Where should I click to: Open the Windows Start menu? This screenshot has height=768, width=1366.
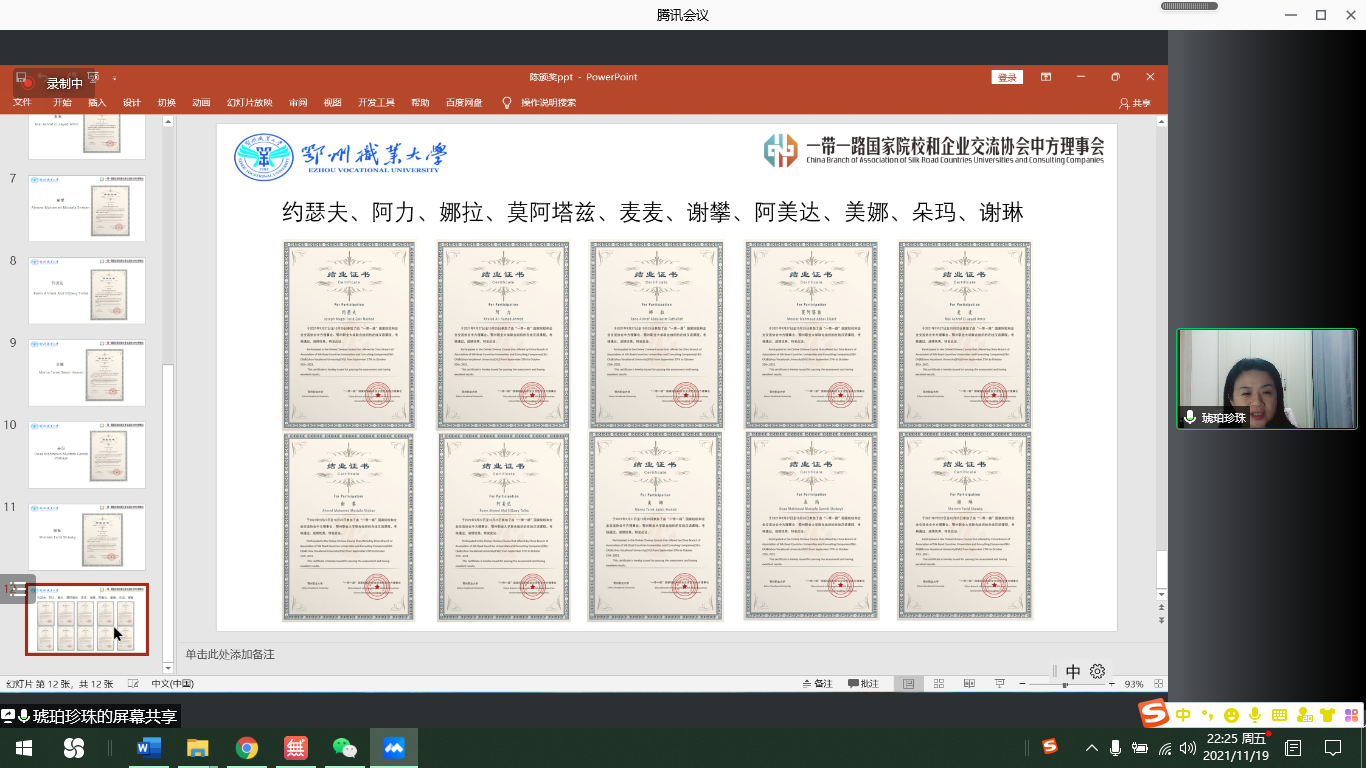(x=23, y=748)
